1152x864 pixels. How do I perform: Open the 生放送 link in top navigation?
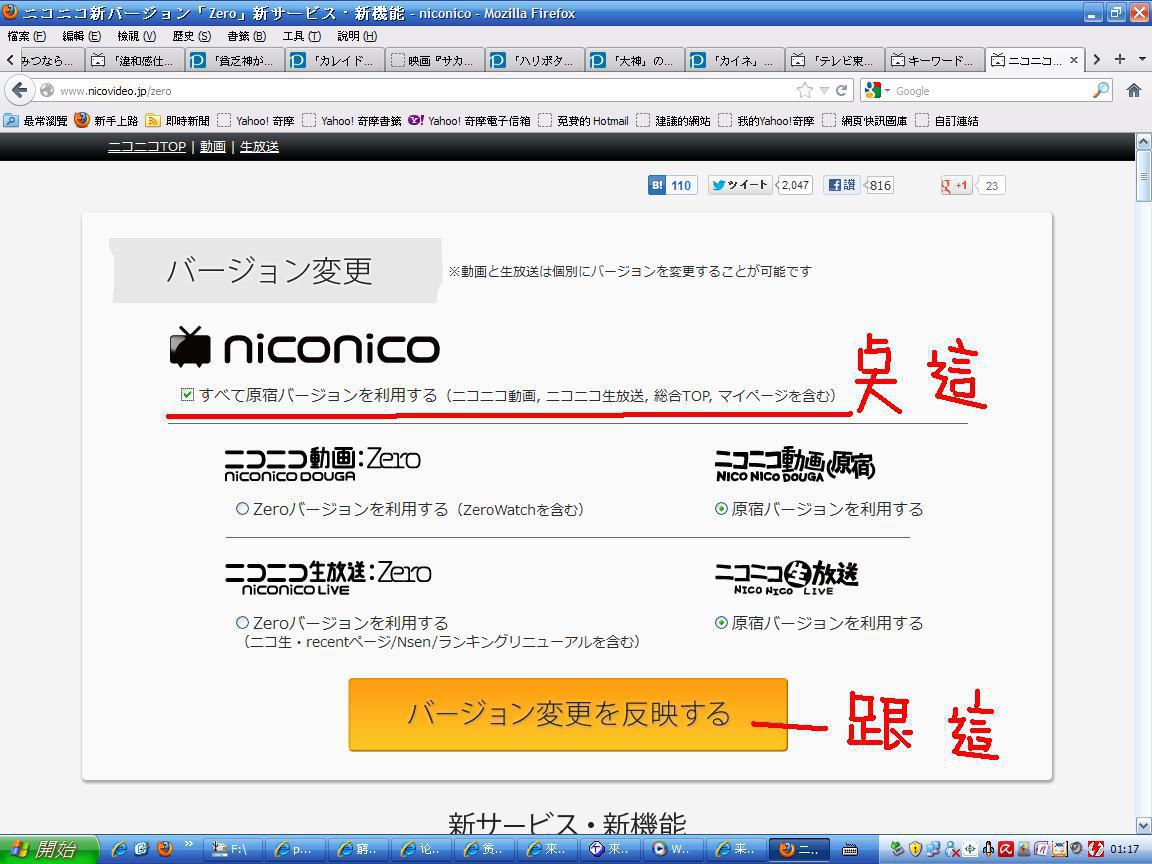[259, 147]
